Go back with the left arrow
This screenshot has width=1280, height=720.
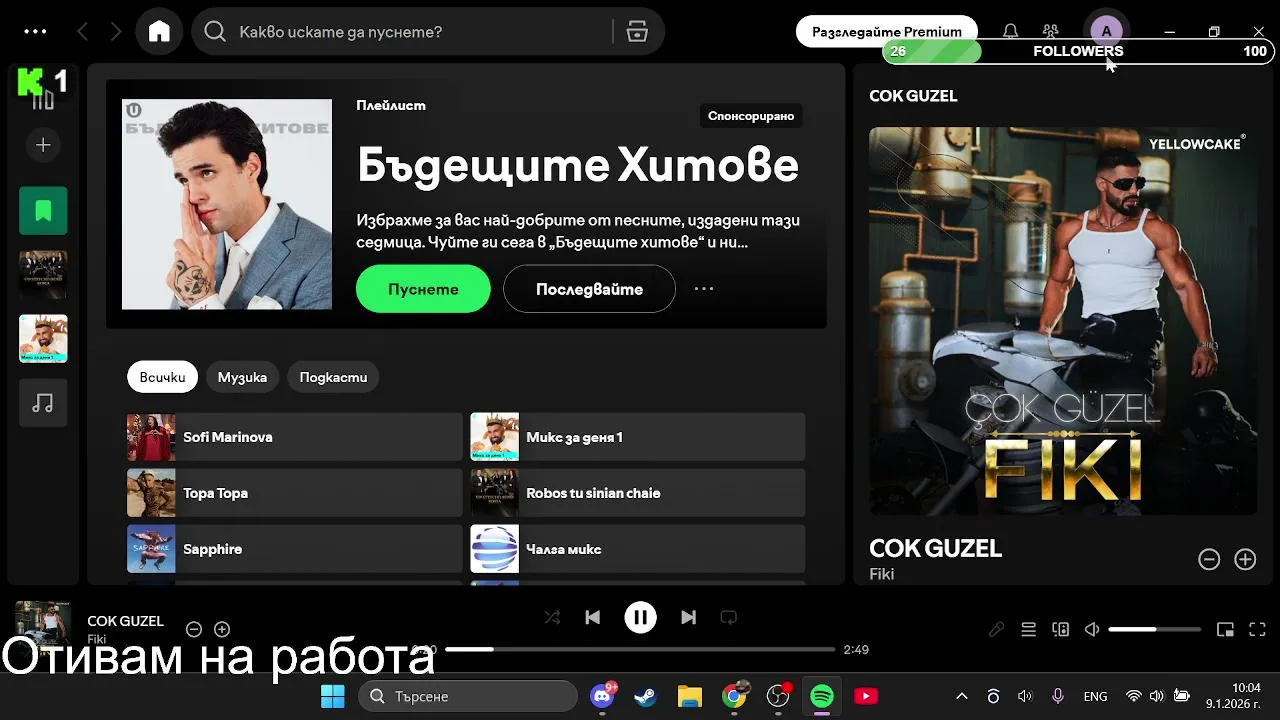pyautogui.click(x=83, y=32)
